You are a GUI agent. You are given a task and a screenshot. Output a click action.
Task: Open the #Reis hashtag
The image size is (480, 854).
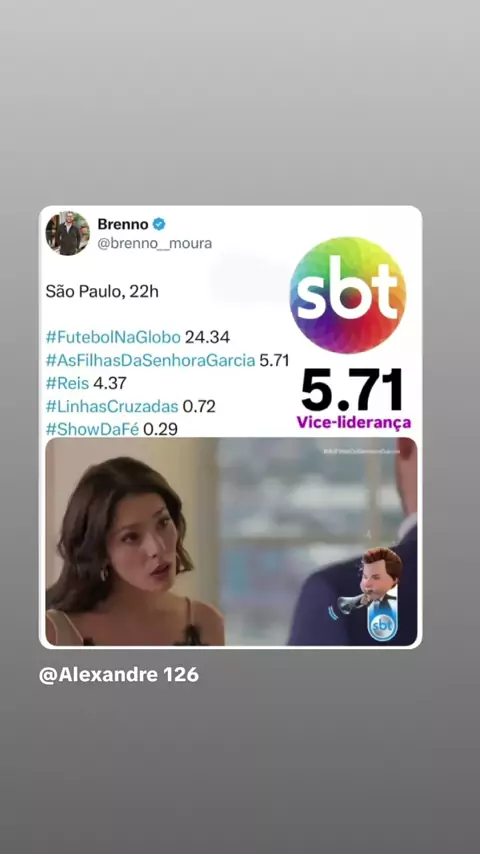pos(67,383)
